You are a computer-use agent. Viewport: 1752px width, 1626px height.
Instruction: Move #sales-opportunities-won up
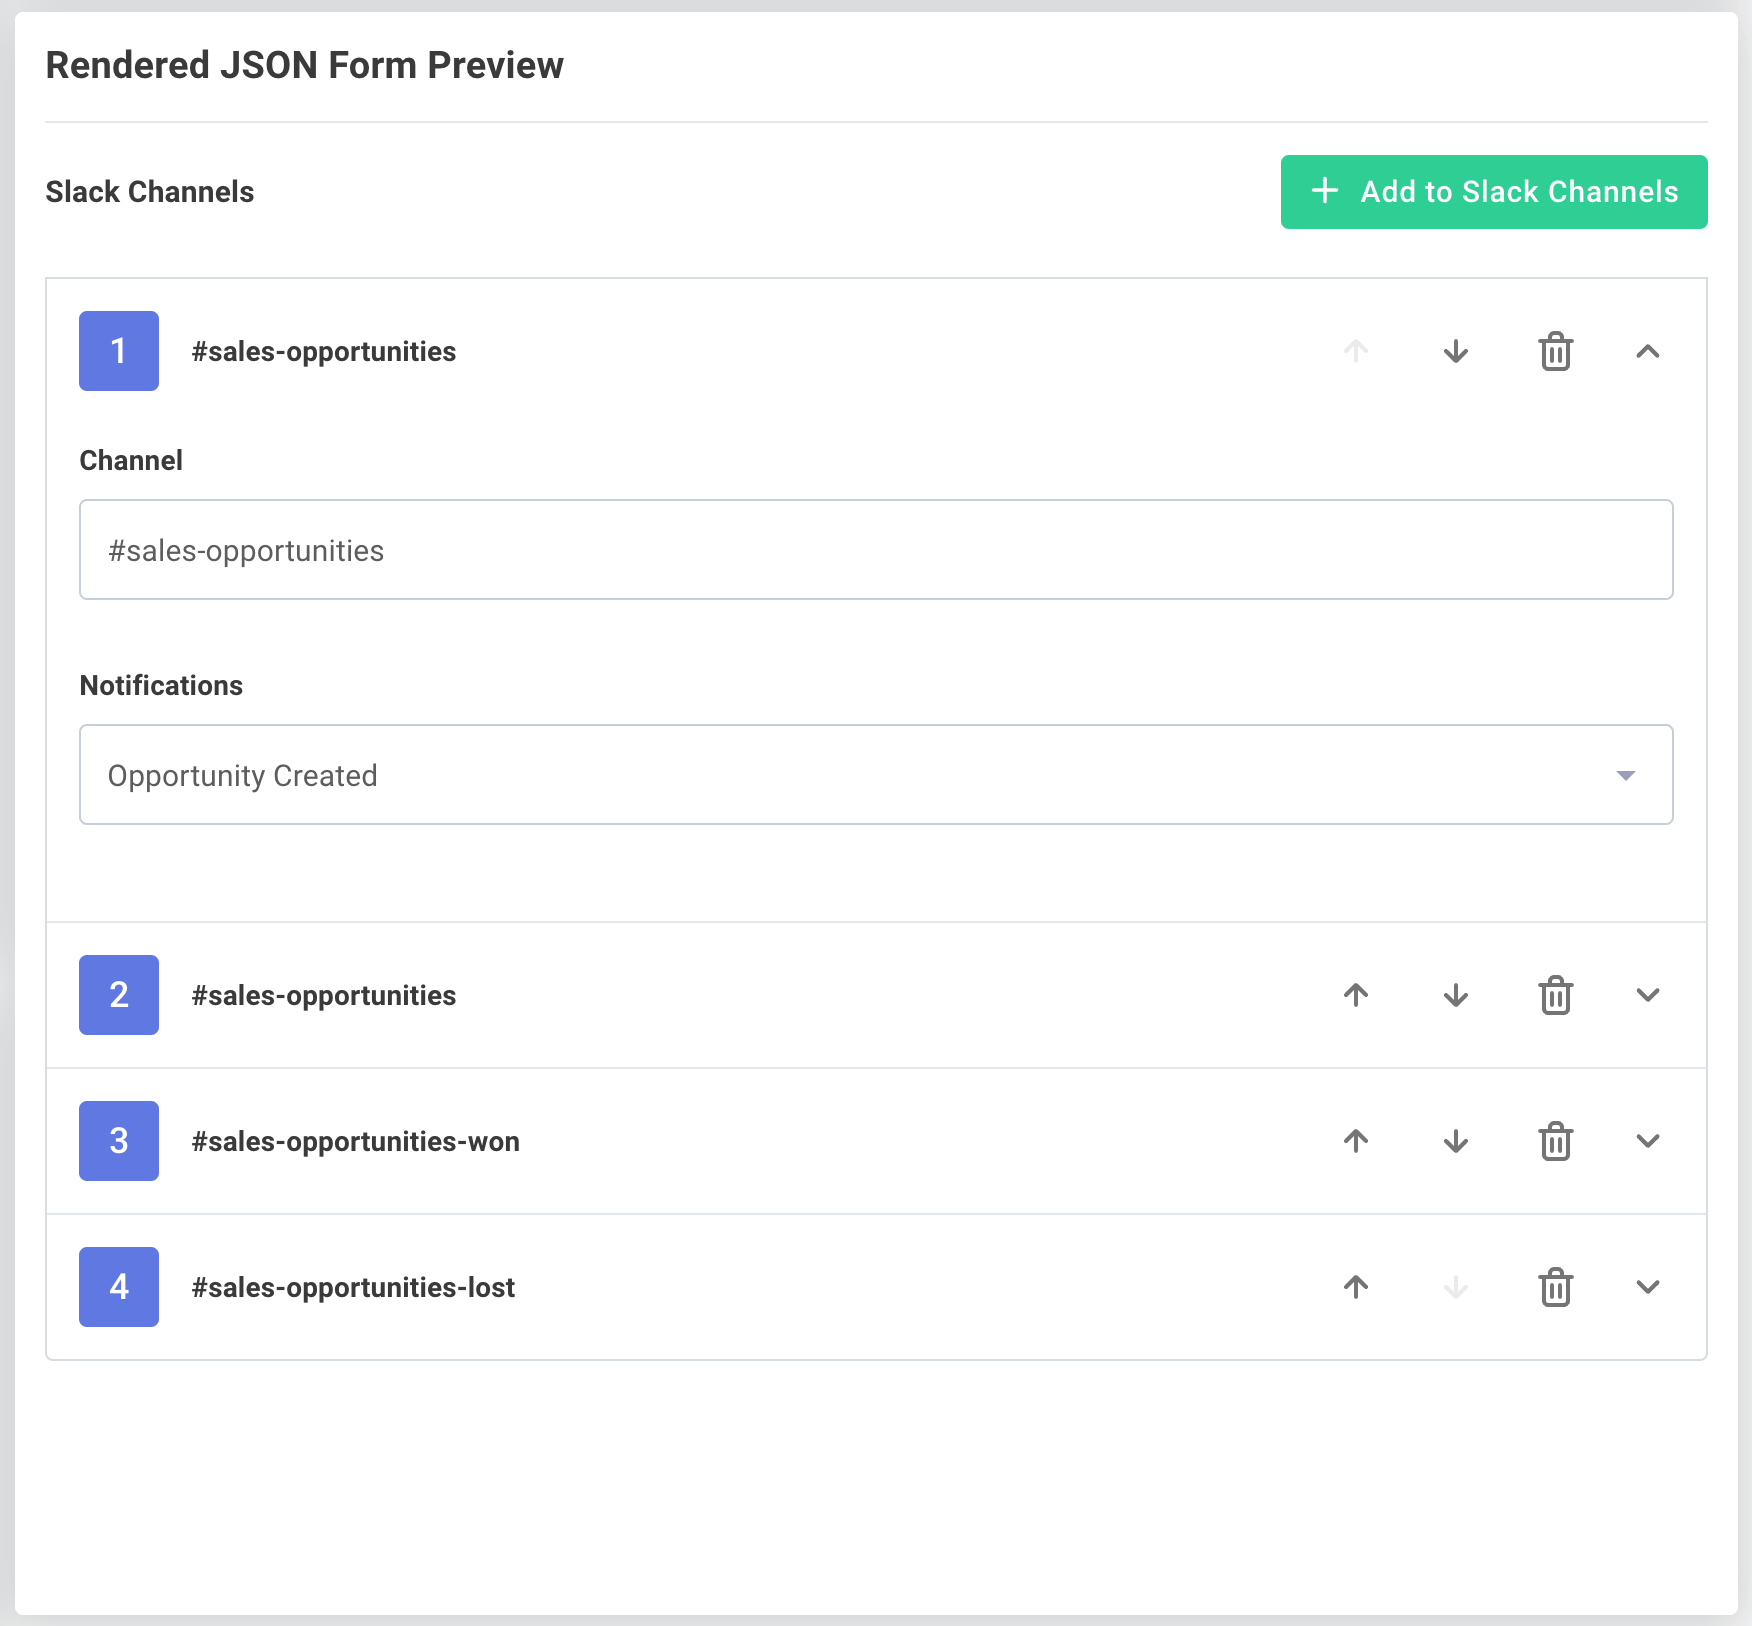pos(1356,1141)
